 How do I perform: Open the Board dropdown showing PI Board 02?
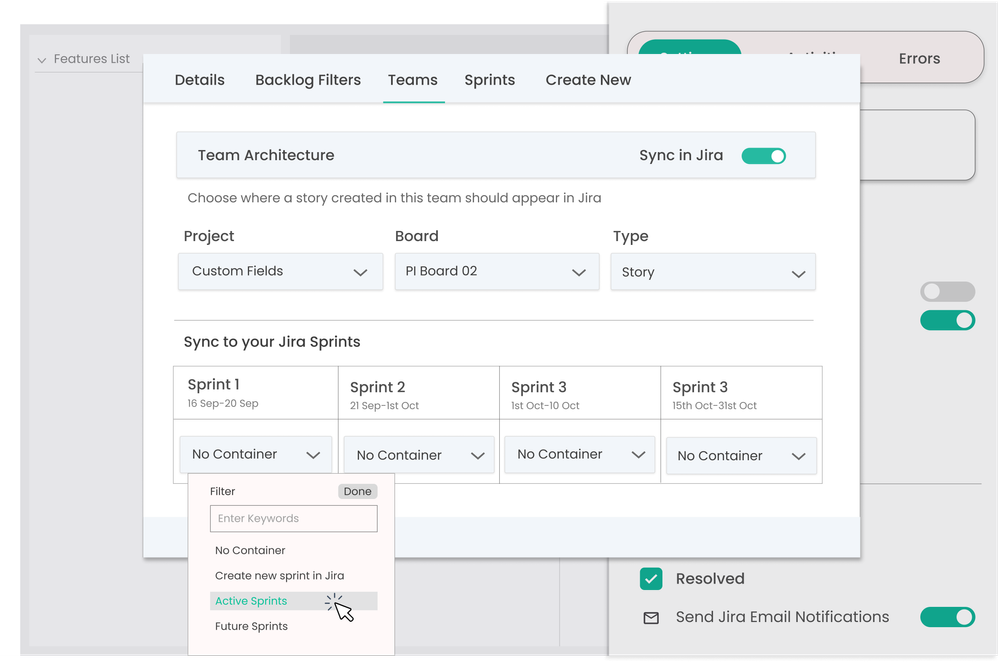click(x=497, y=272)
